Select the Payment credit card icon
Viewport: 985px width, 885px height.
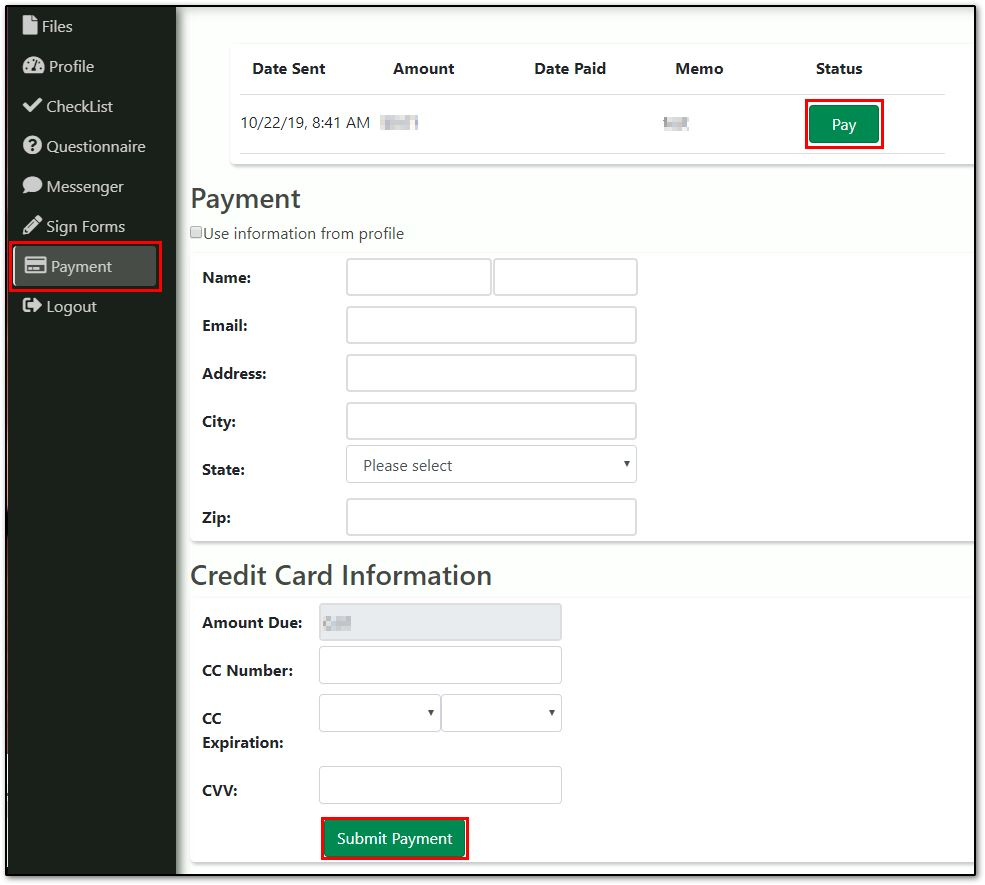click(32, 266)
